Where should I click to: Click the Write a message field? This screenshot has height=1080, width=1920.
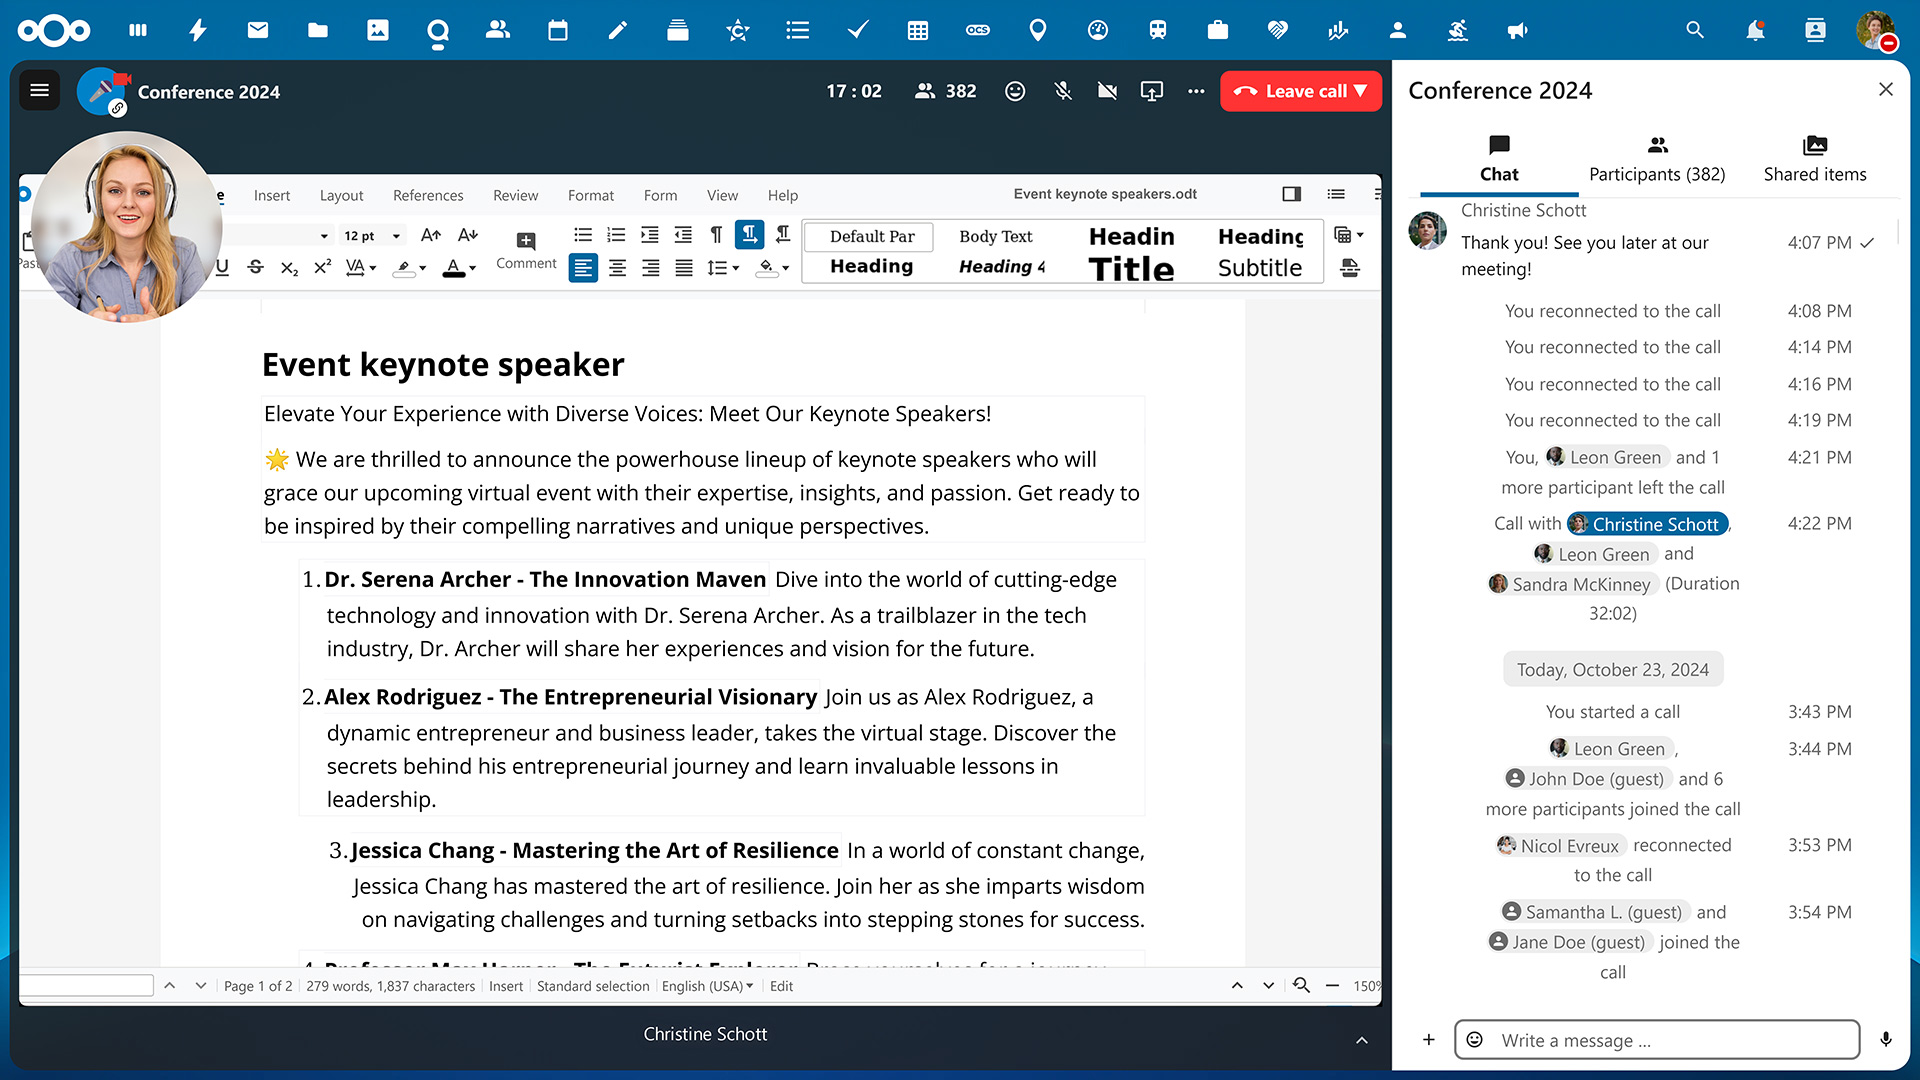point(1657,1040)
